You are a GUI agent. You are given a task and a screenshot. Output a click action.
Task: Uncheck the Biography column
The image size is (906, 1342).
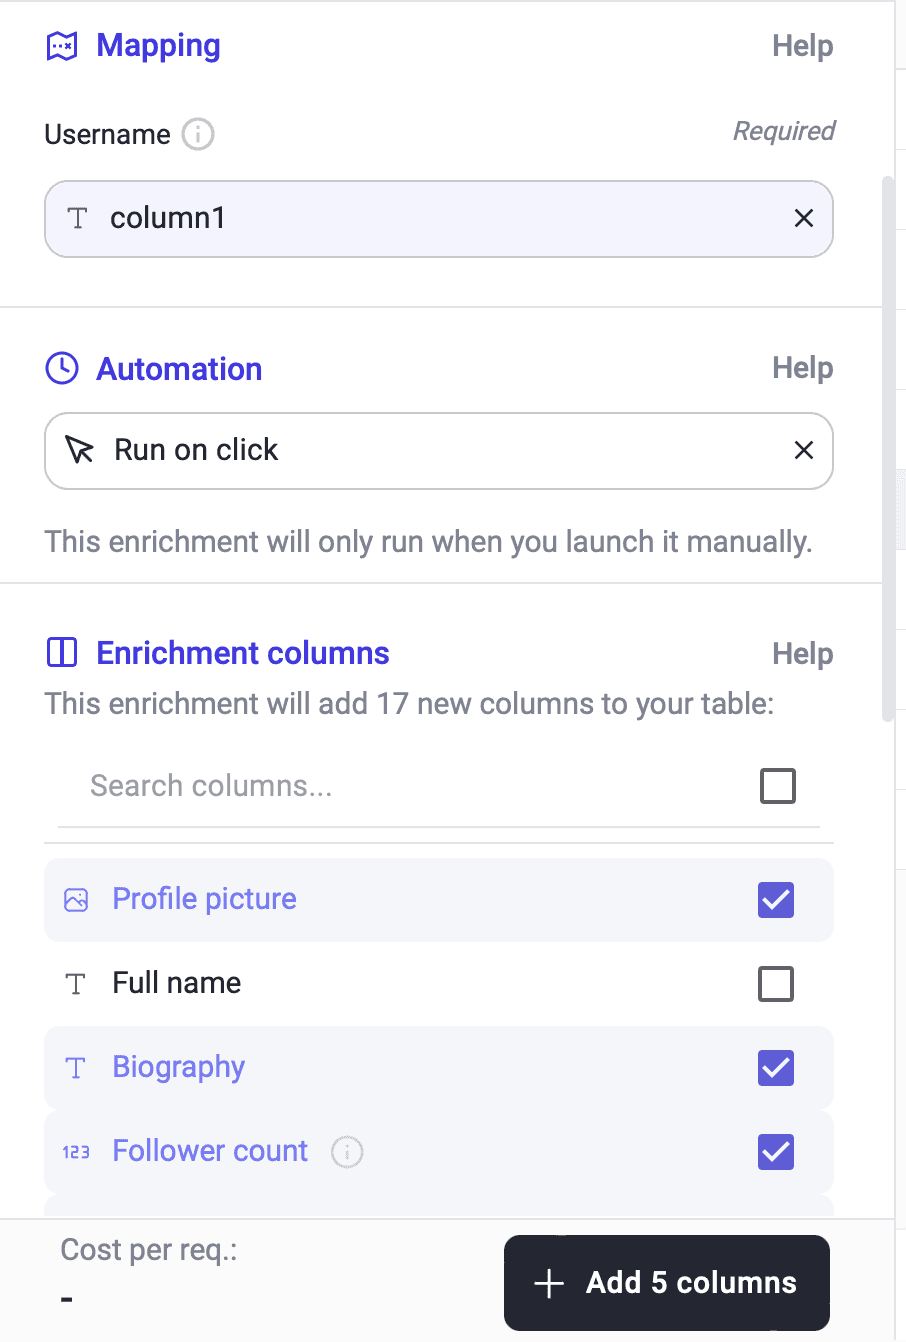(x=776, y=1068)
